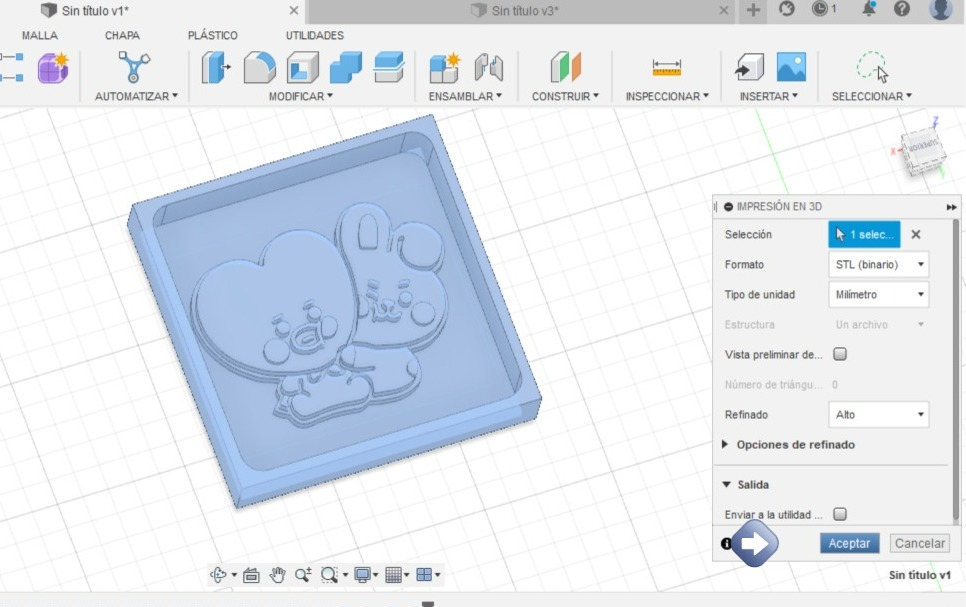966x607 pixels.
Task: Click the Viewports layout icon
Action: (x=424, y=575)
